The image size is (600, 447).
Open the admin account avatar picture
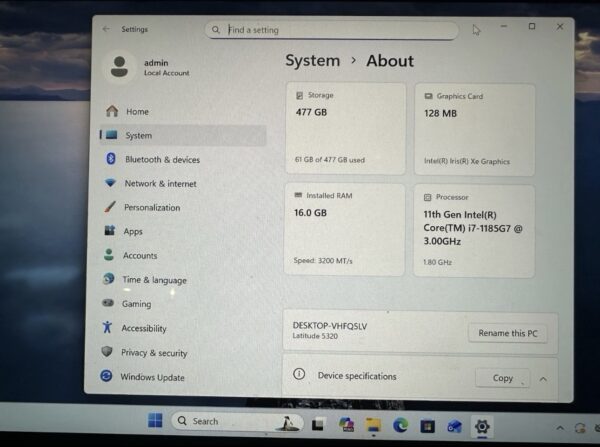tap(119, 67)
